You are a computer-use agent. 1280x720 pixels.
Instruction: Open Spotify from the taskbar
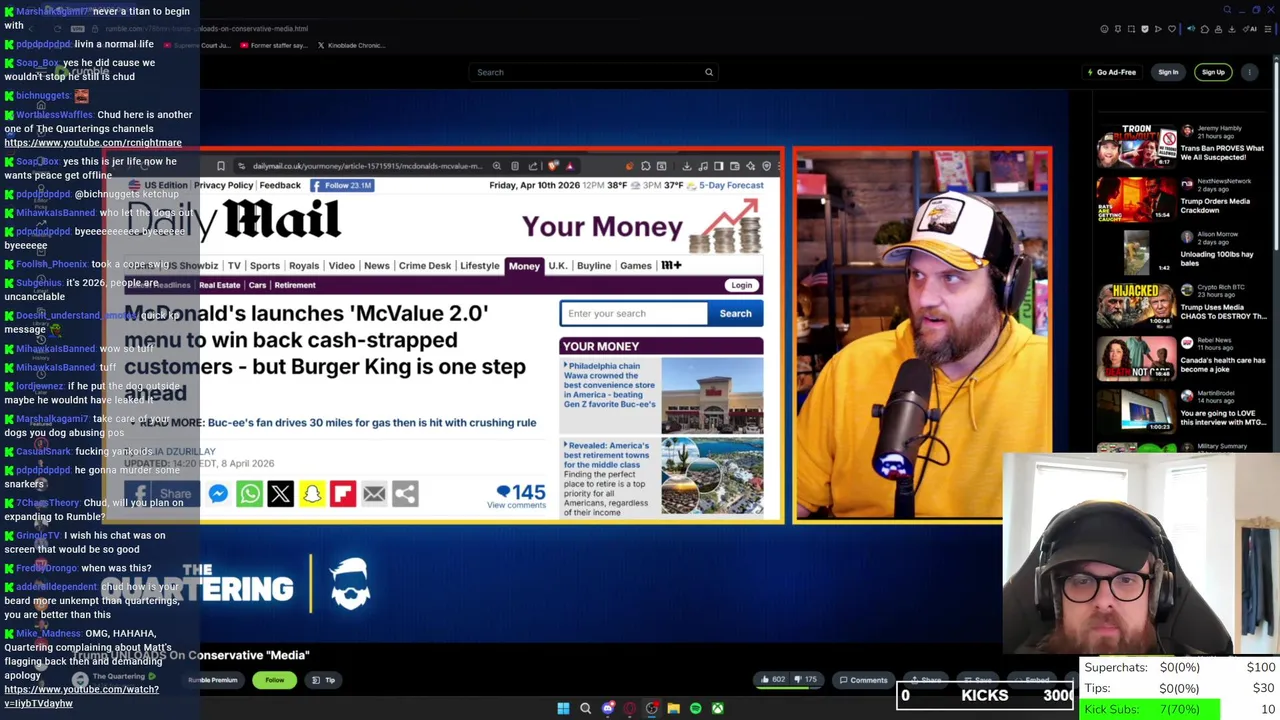click(695, 708)
